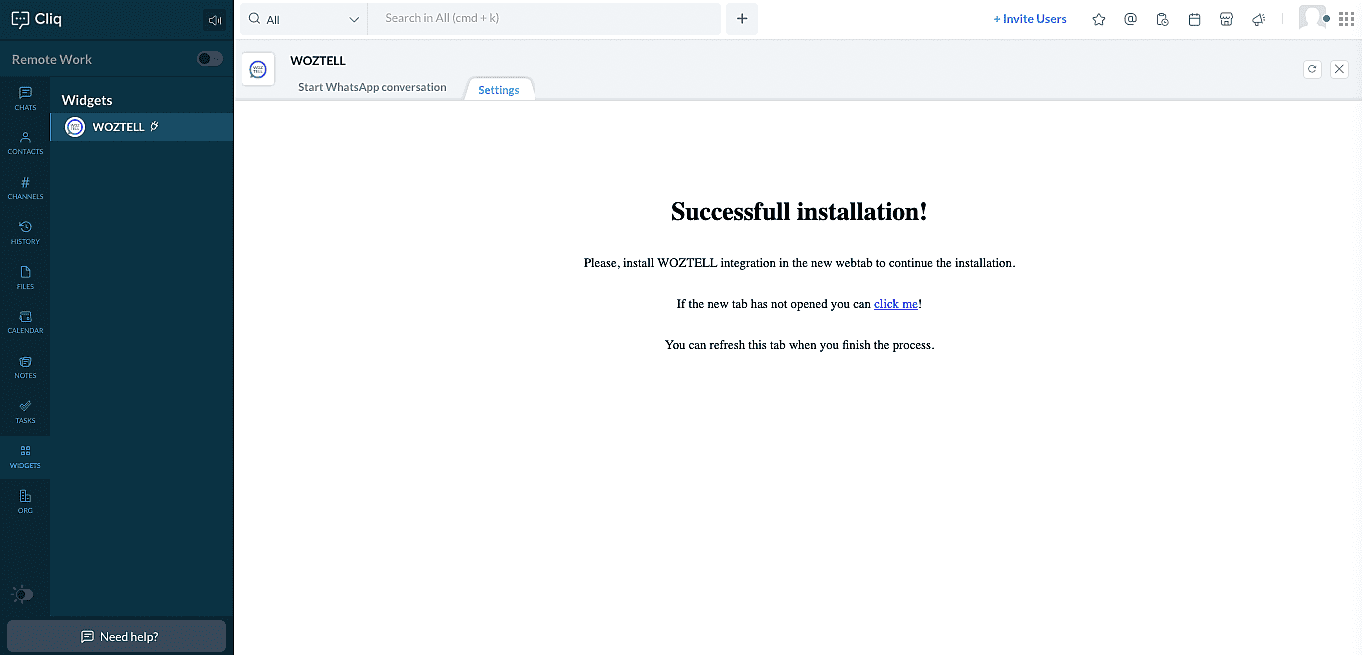The height and width of the screenshot is (655, 1362).
Task: Open the Org section
Action: (25, 501)
